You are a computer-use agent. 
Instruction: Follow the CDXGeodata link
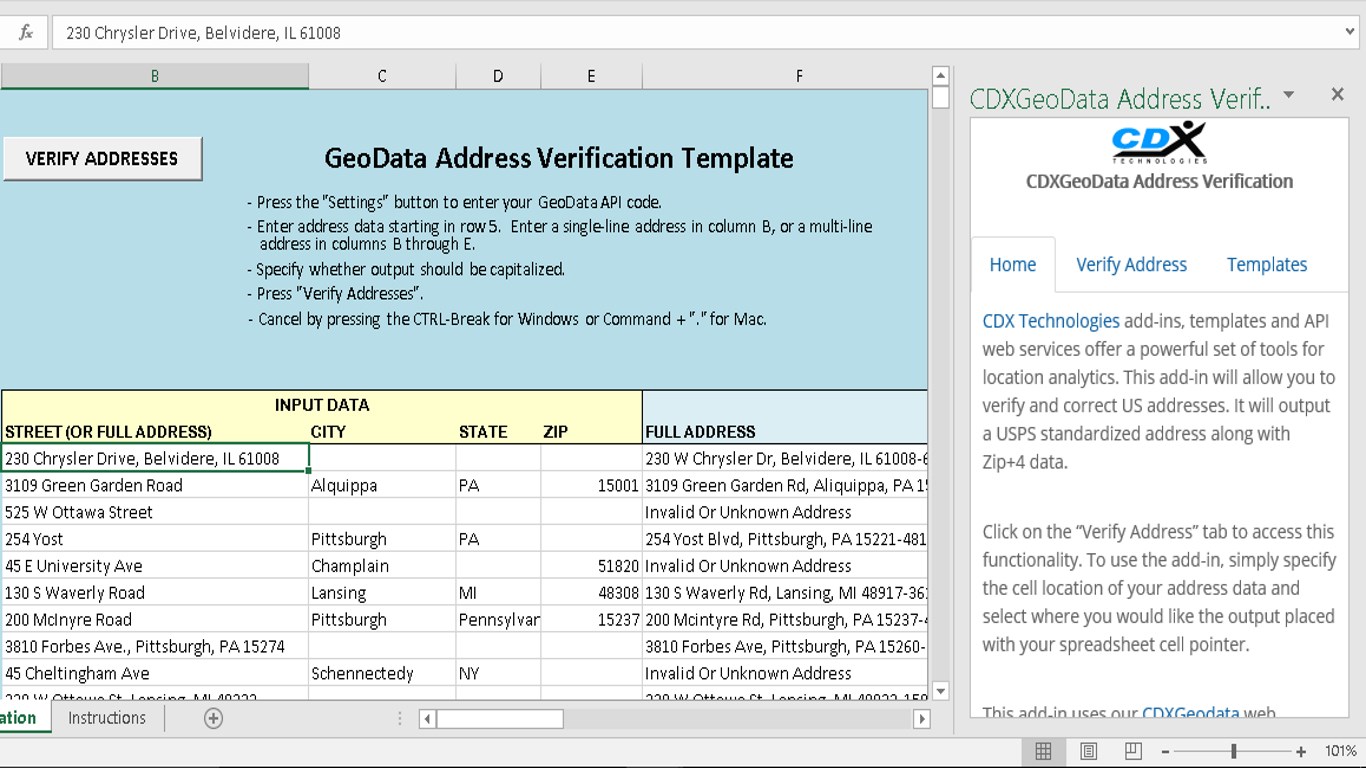click(x=1190, y=713)
